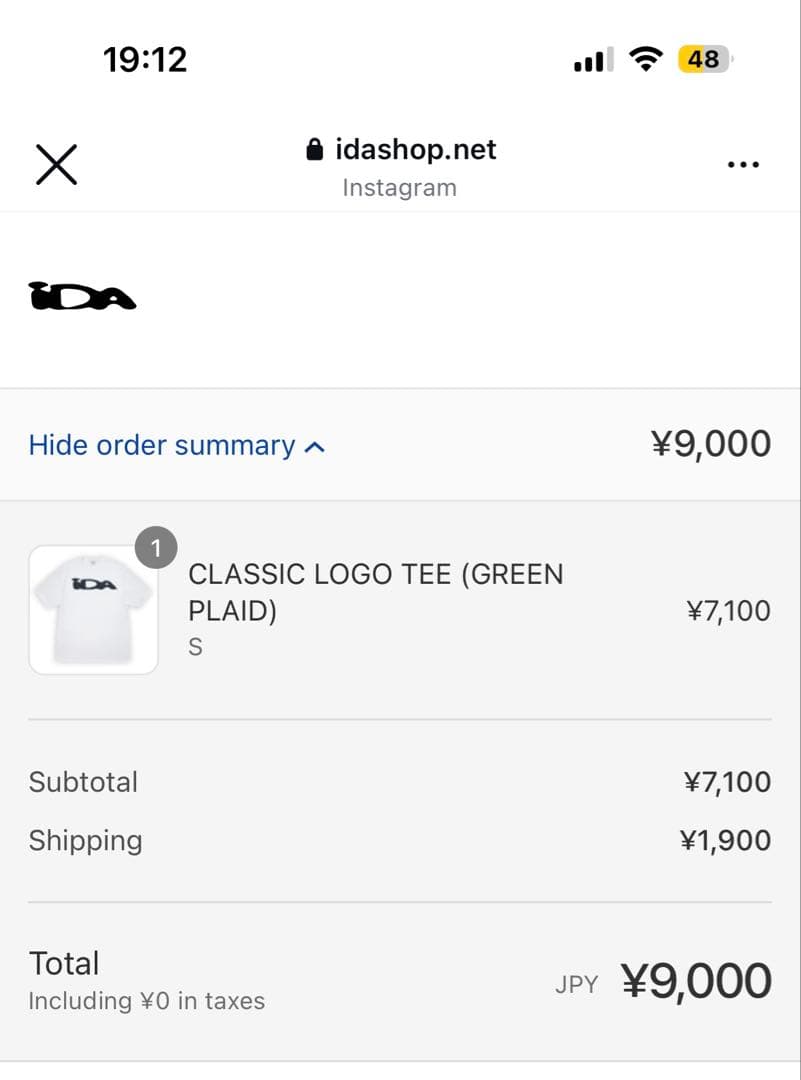The image size is (801, 1080).
Task: Close the in-app browser with the X
Action: (x=56, y=164)
